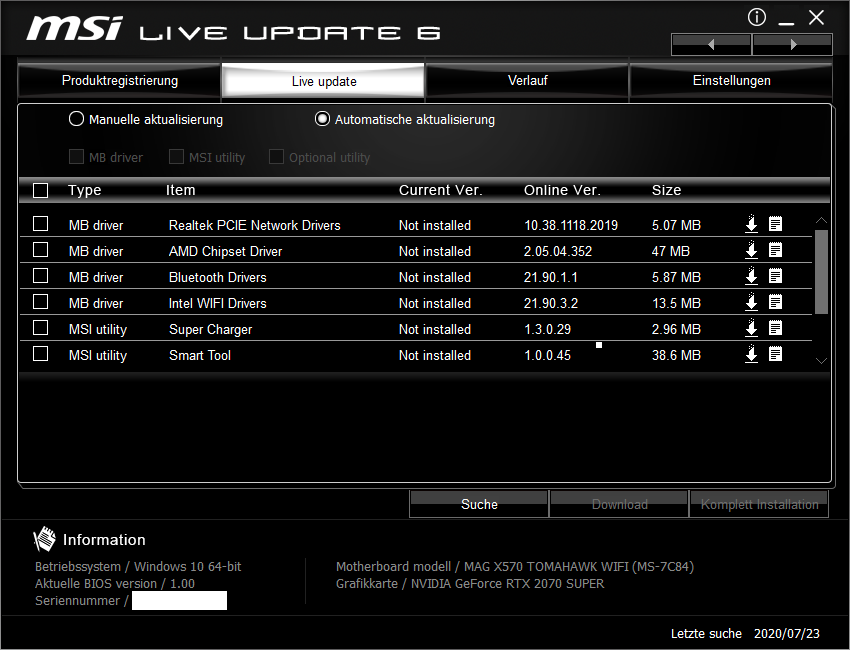The image size is (850, 650).
Task: Click the list scrollbar down arrow
Action: 821,361
